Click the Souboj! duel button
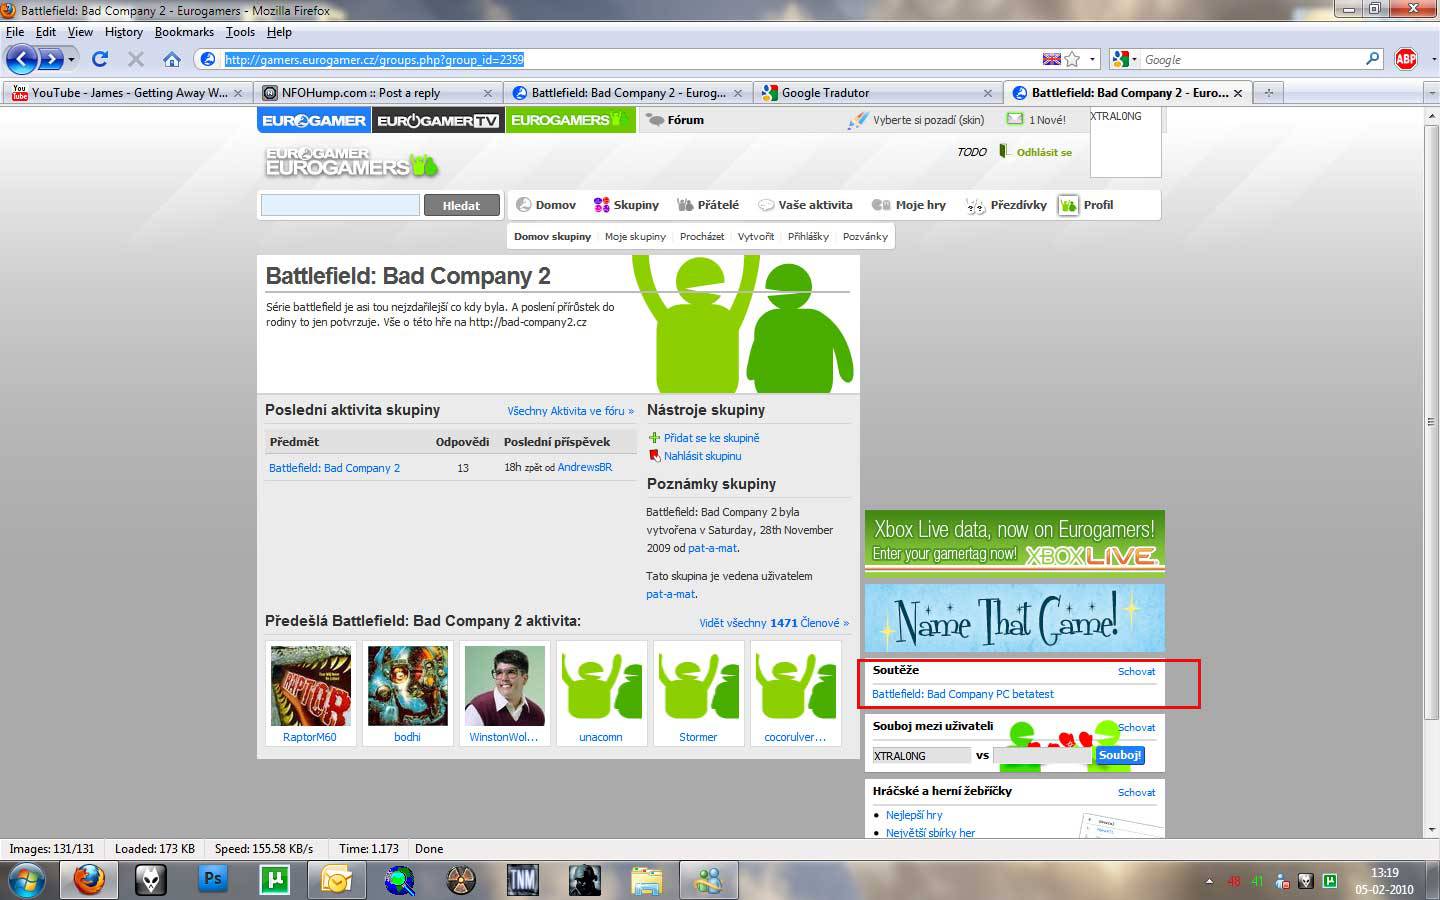 [x=1119, y=755]
